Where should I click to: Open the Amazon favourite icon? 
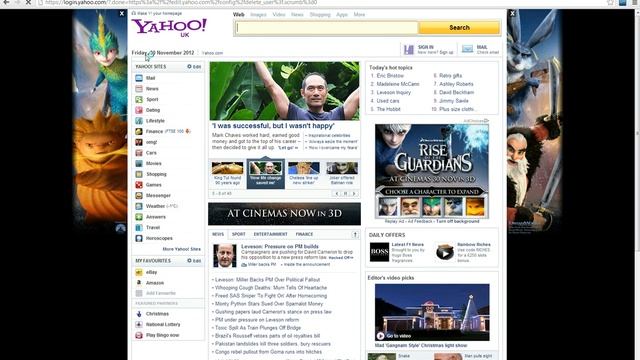139,282
